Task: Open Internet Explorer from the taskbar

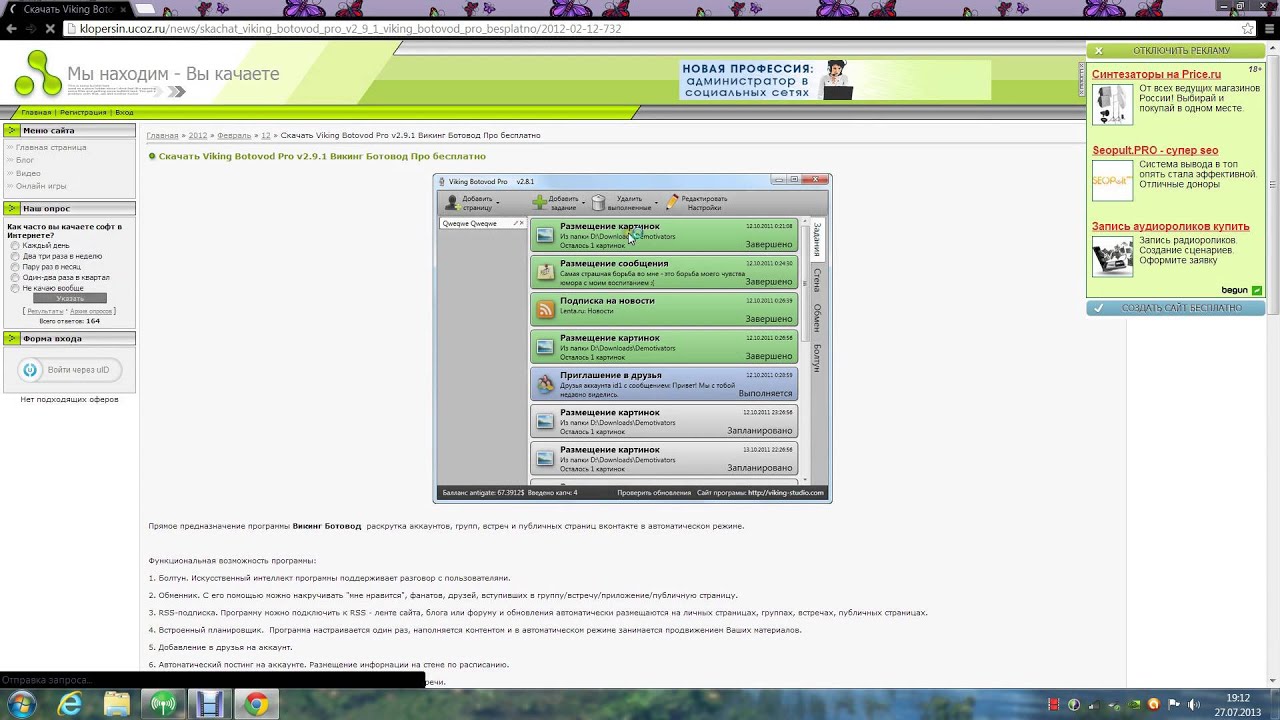Action: click(x=70, y=705)
